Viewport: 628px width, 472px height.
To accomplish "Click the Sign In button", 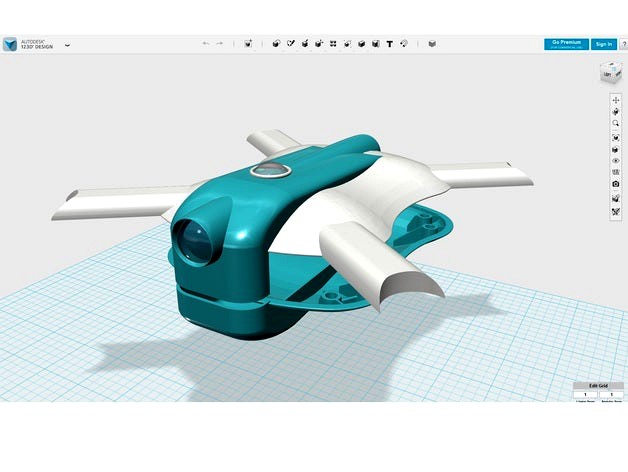I will click(604, 44).
